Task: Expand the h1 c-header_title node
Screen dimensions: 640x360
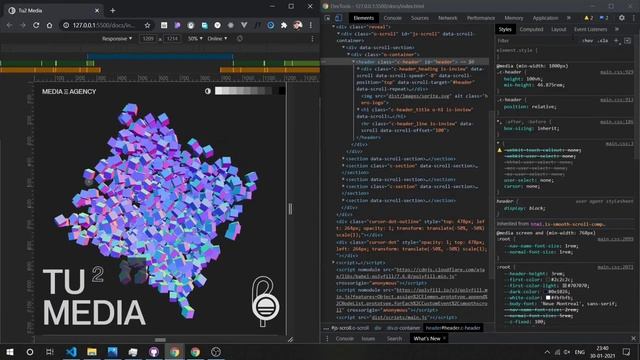Action: [x=358, y=109]
